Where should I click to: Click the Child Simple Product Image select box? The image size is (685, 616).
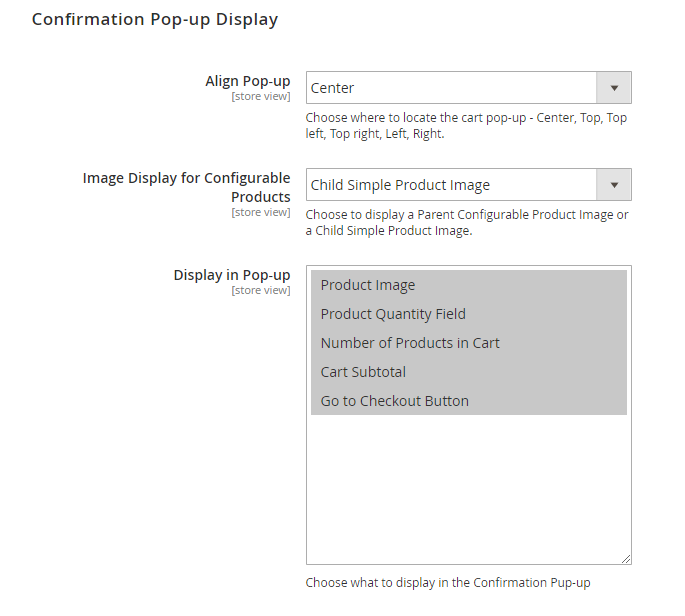451,185
